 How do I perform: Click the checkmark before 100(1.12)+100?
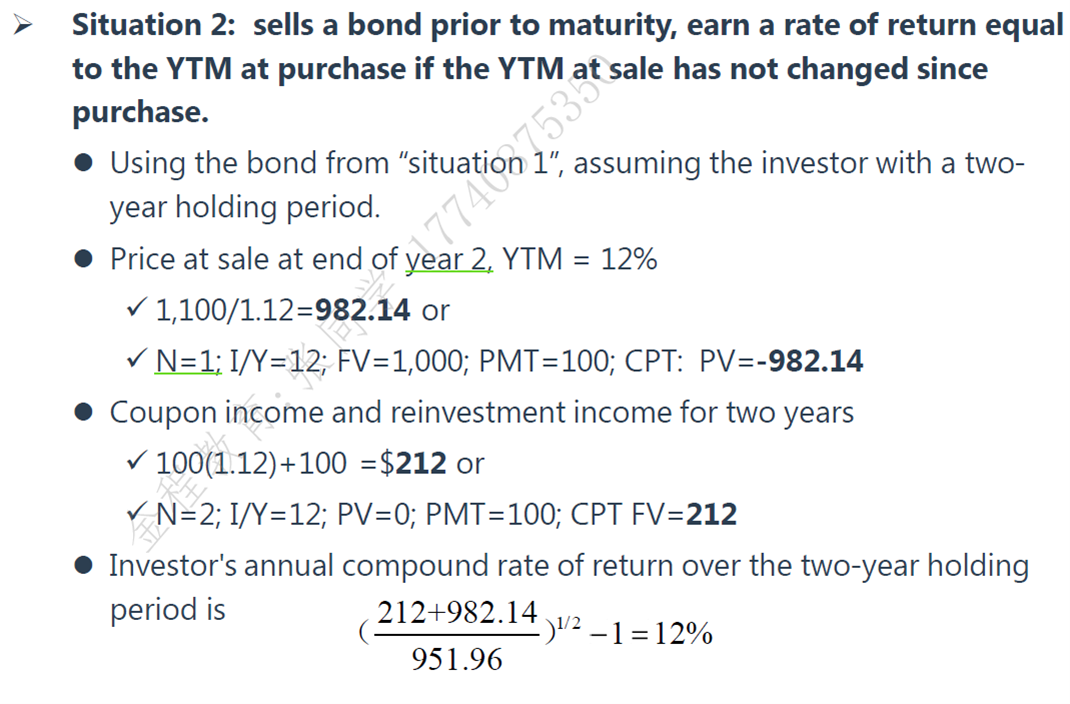coord(136,461)
